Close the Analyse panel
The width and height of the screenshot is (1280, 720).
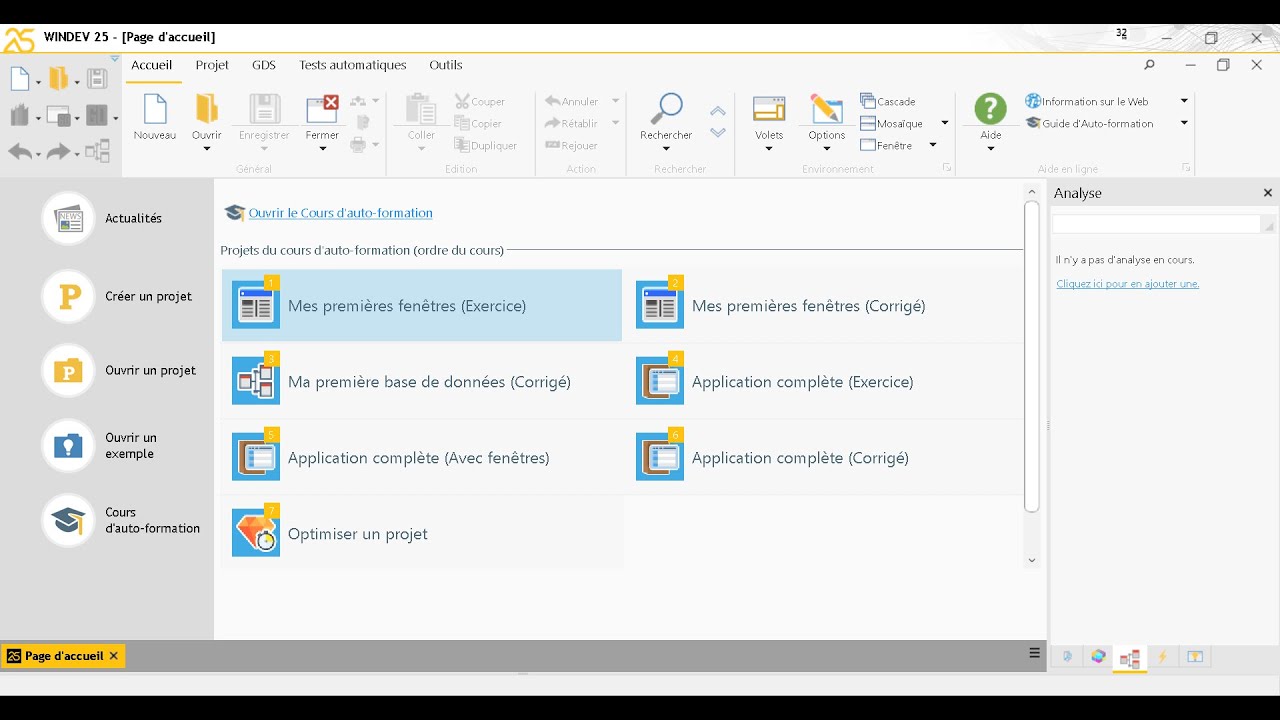1267,193
